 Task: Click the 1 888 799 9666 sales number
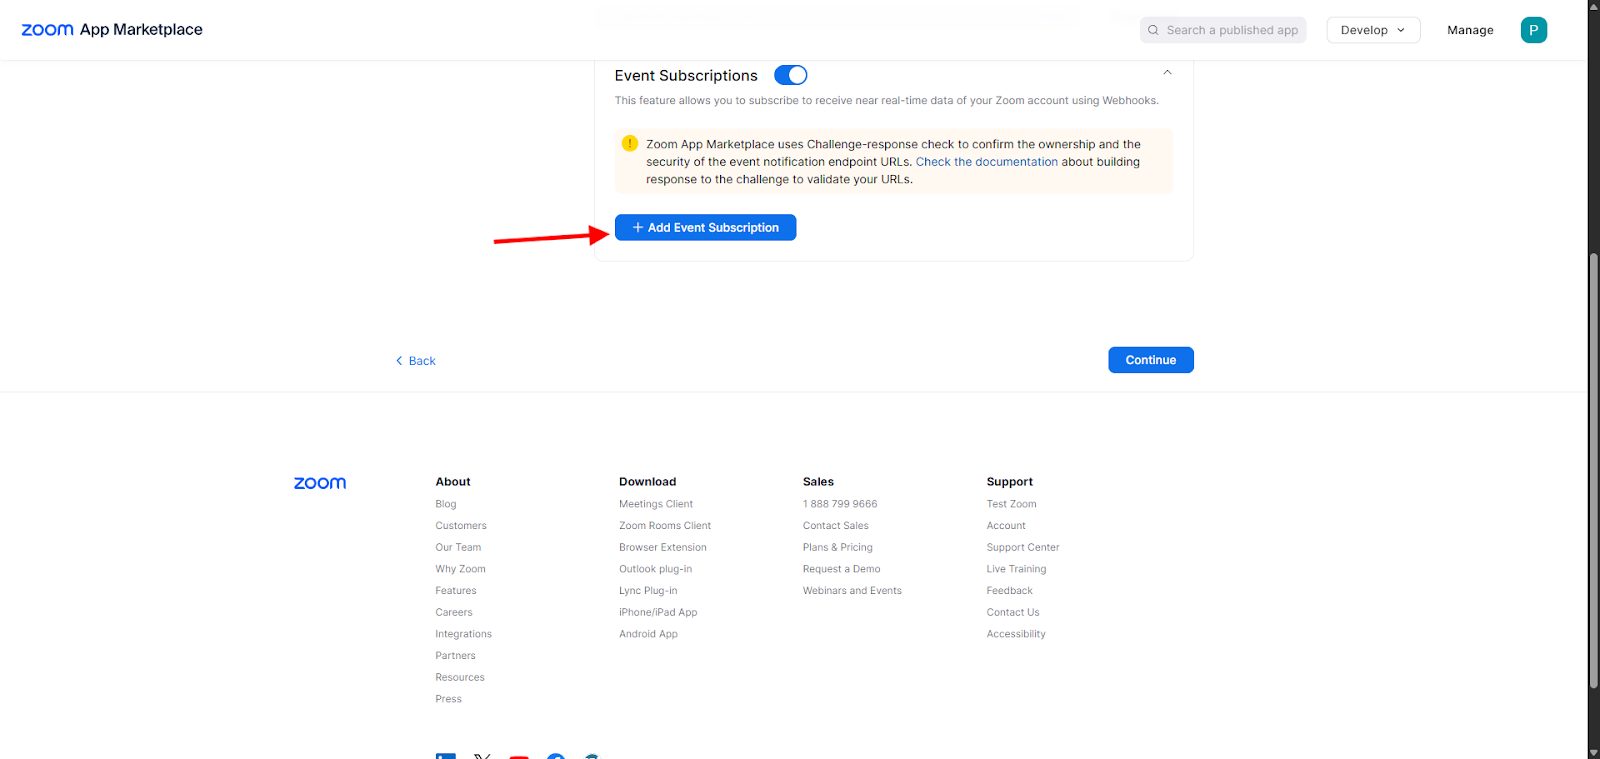(x=840, y=504)
